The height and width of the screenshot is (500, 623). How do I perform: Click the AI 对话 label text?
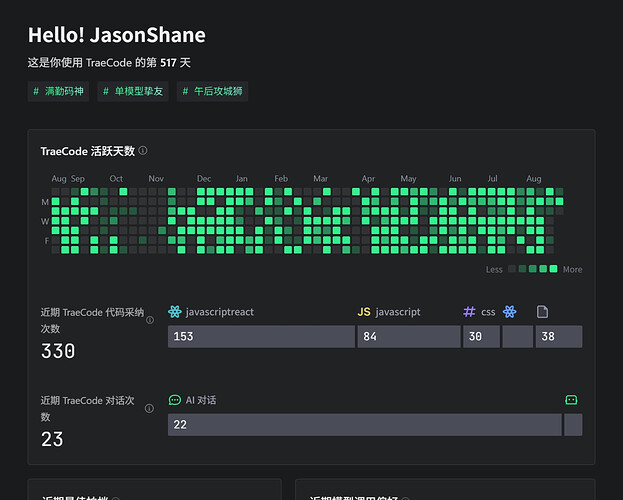pos(201,400)
